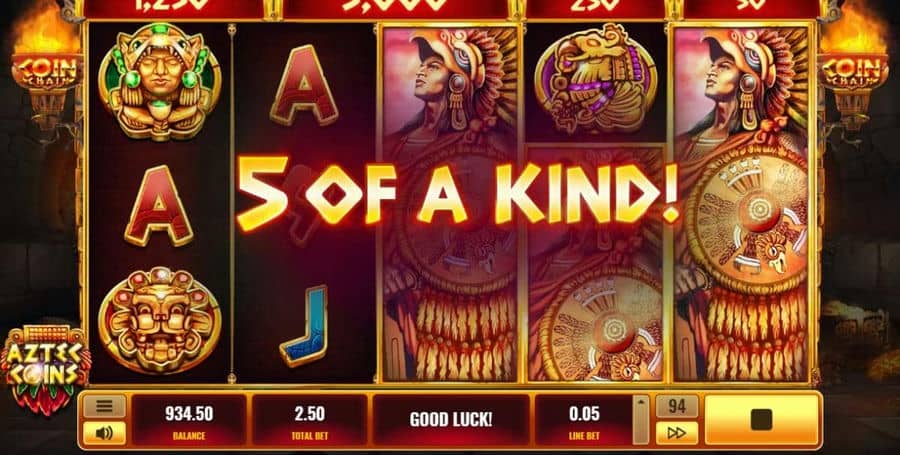Click the Good Luck message panel
The width and height of the screenshot is (900, 455).
point(451,419)
